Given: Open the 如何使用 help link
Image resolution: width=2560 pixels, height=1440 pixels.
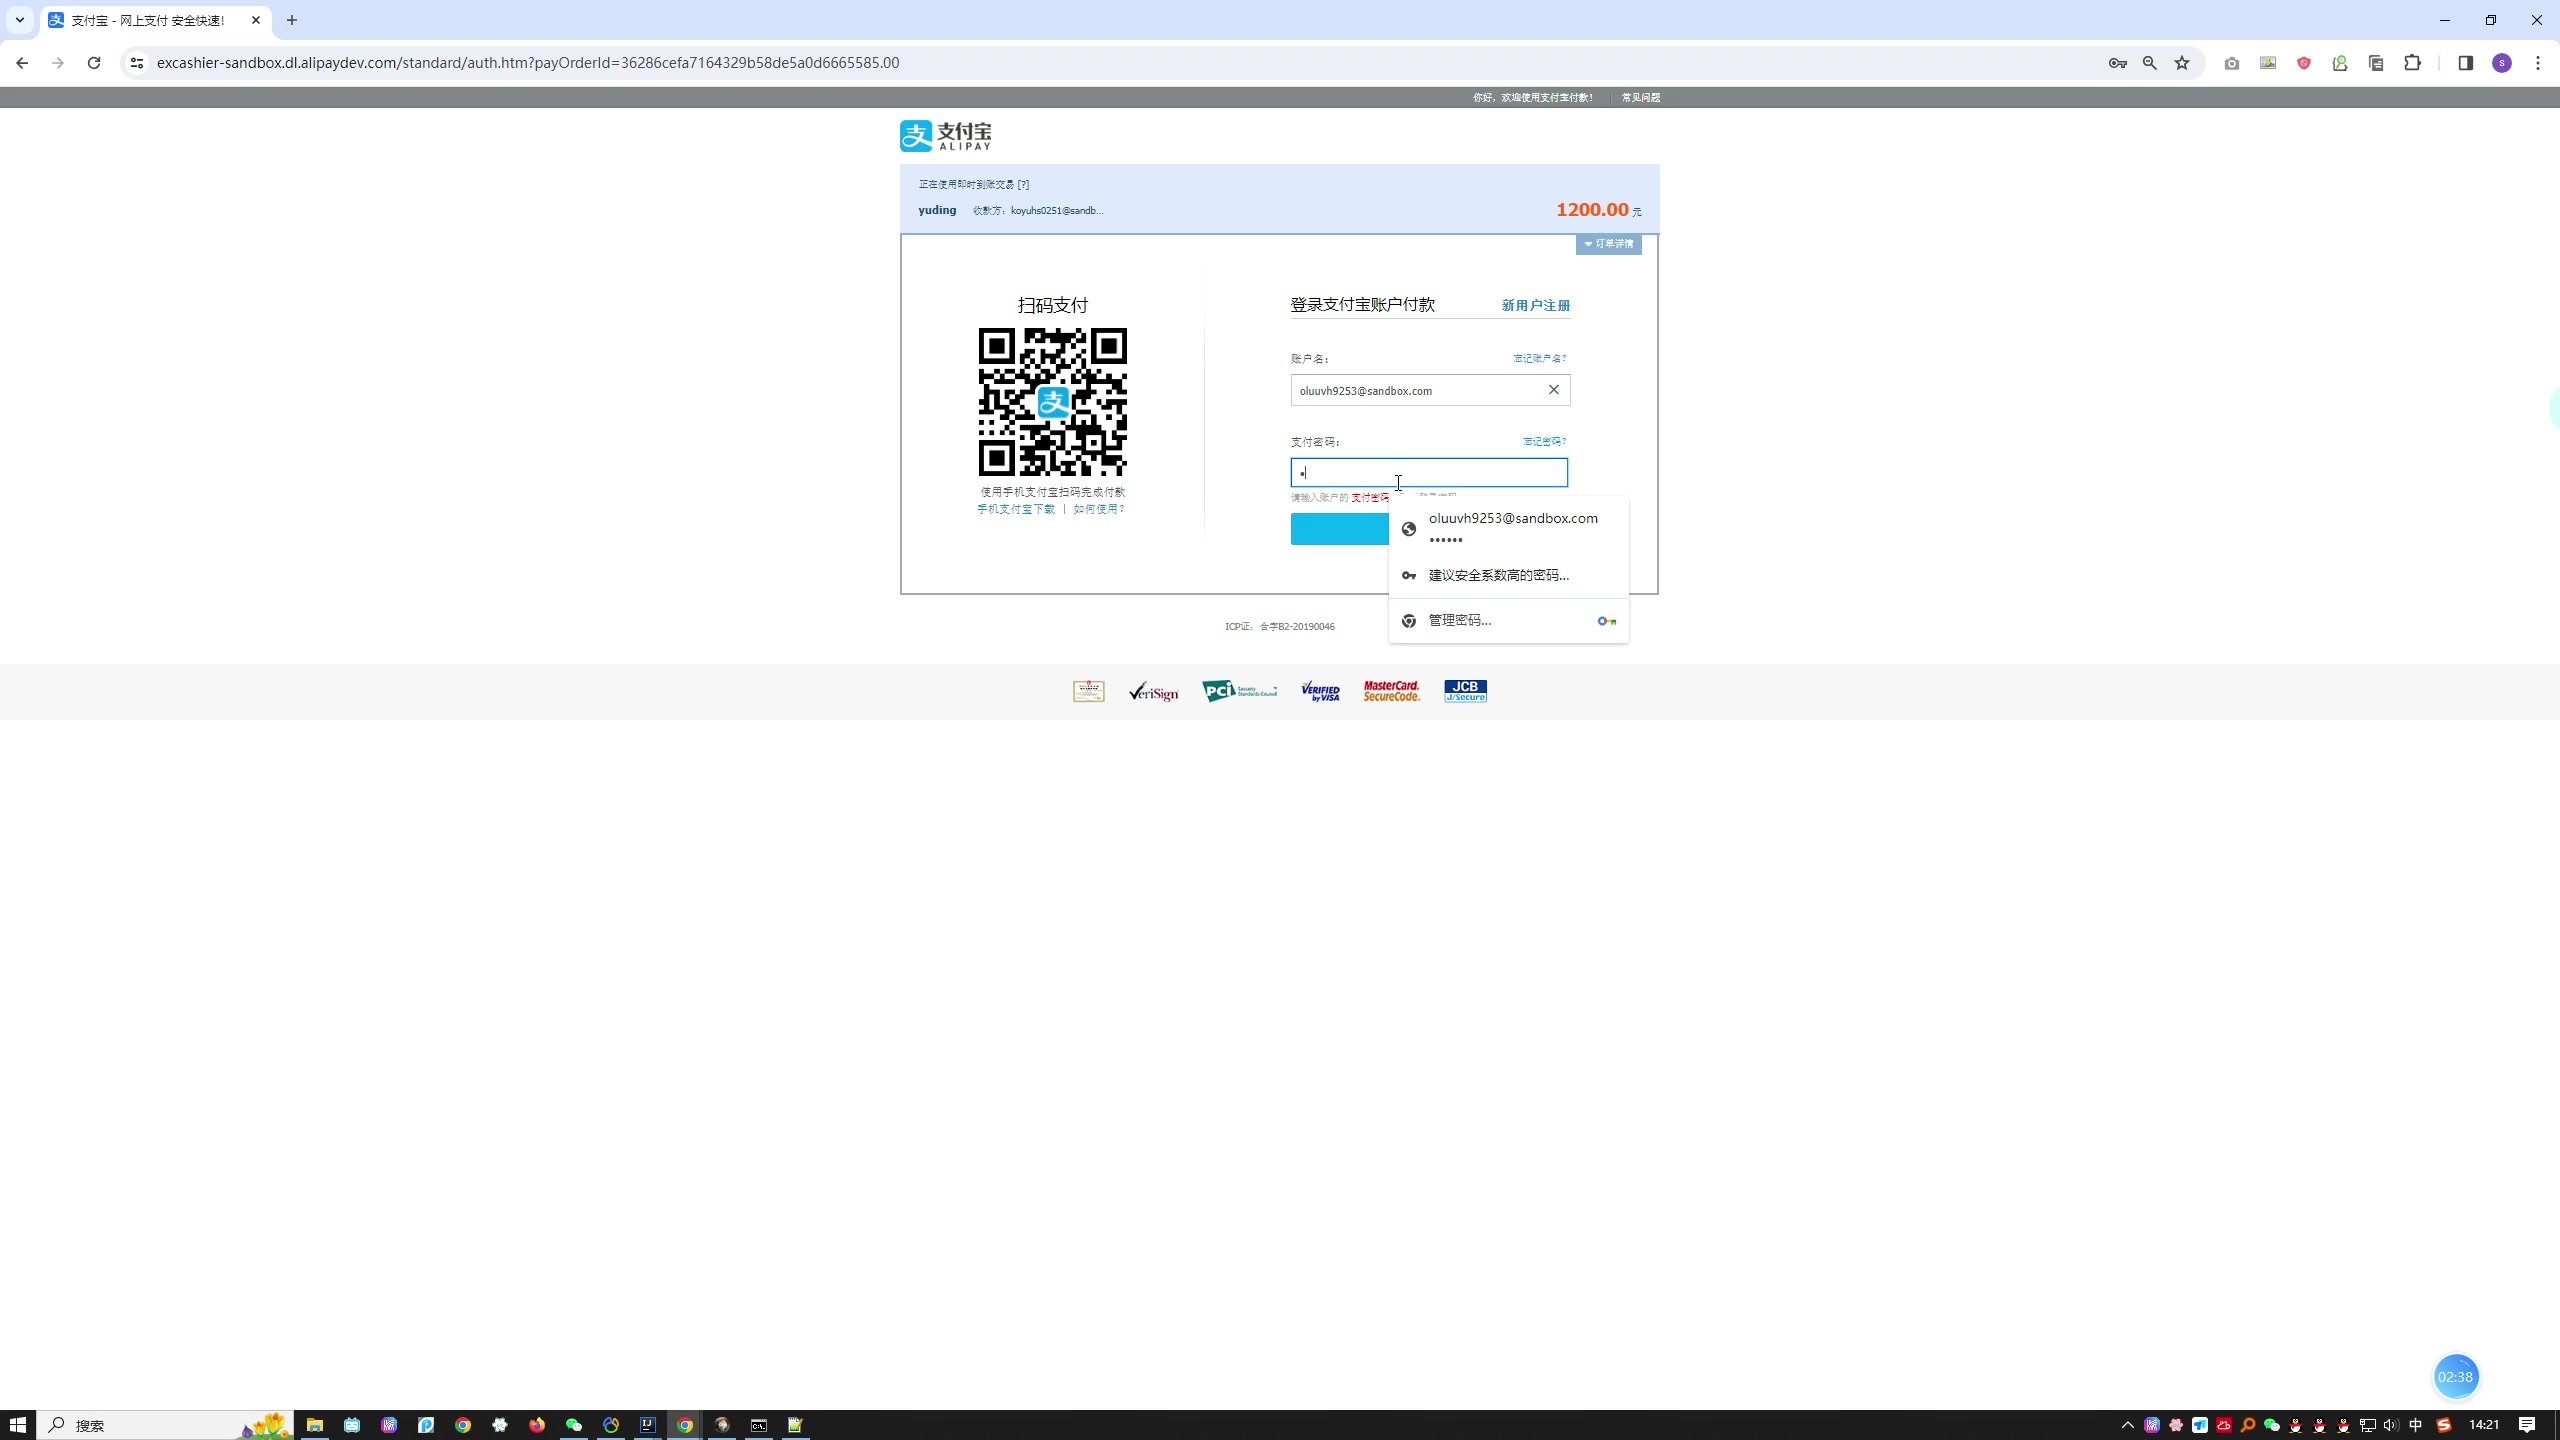Looking at the screenshot, I should click(1099, 509).
